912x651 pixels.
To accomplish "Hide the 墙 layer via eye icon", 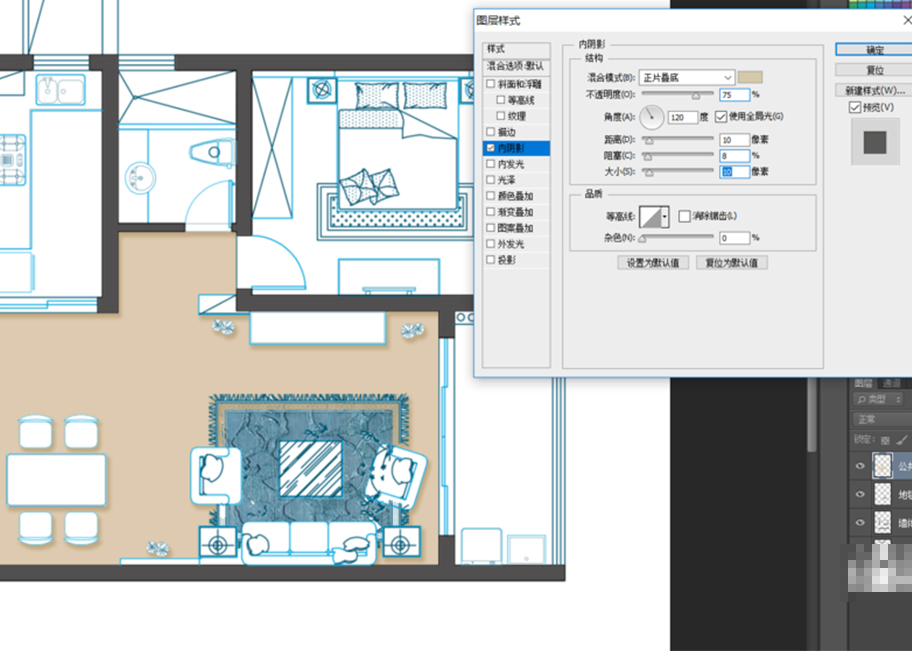I will (860, 522).
